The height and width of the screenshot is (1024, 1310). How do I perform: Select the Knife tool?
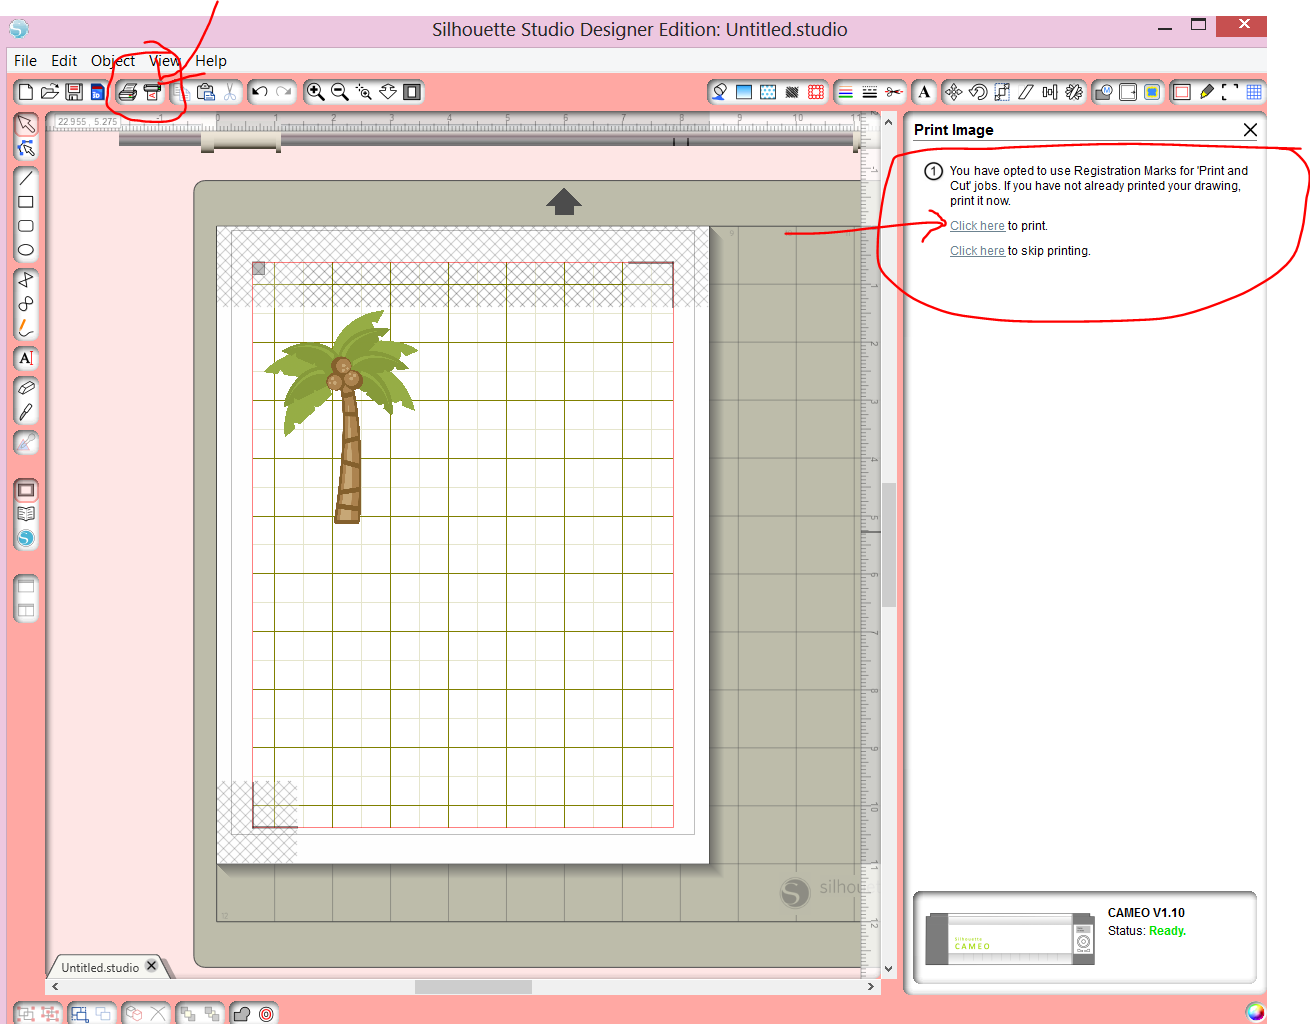coord(26,411)
